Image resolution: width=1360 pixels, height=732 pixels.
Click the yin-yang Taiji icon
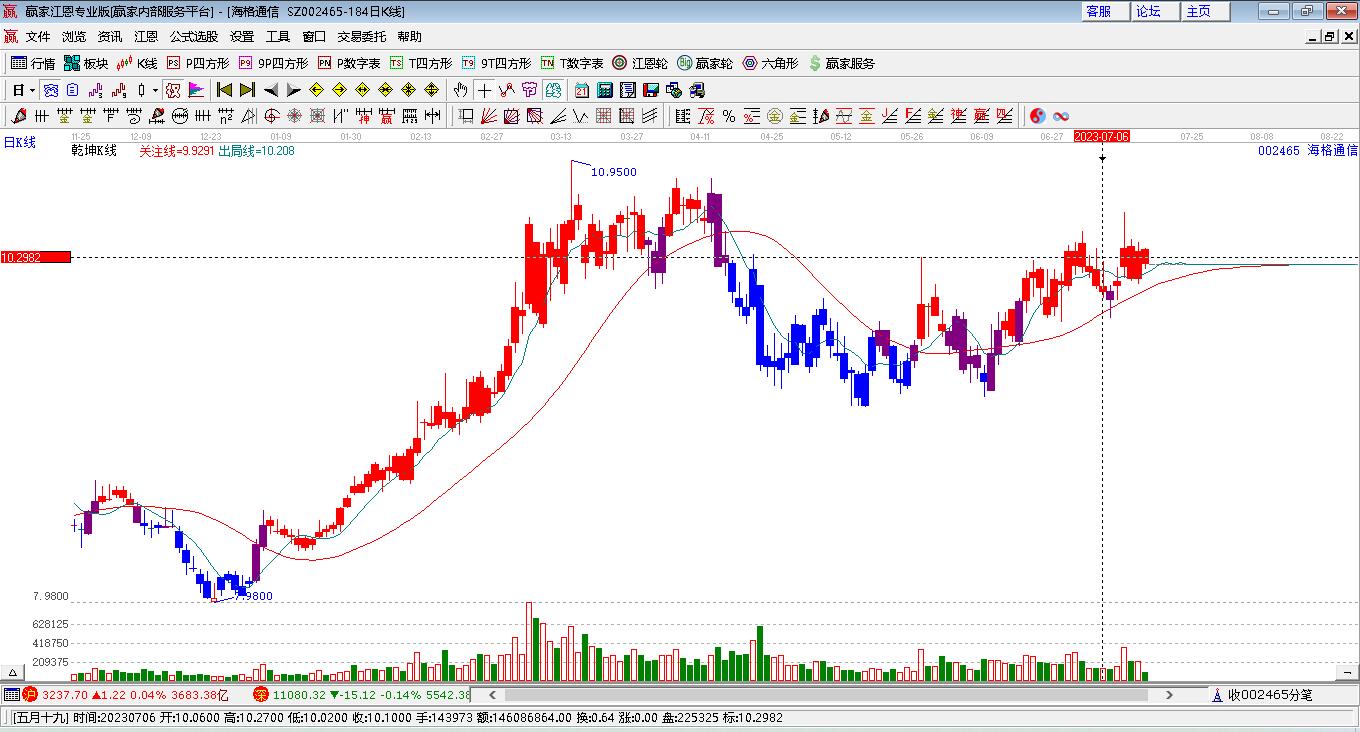pos(1037,116)
